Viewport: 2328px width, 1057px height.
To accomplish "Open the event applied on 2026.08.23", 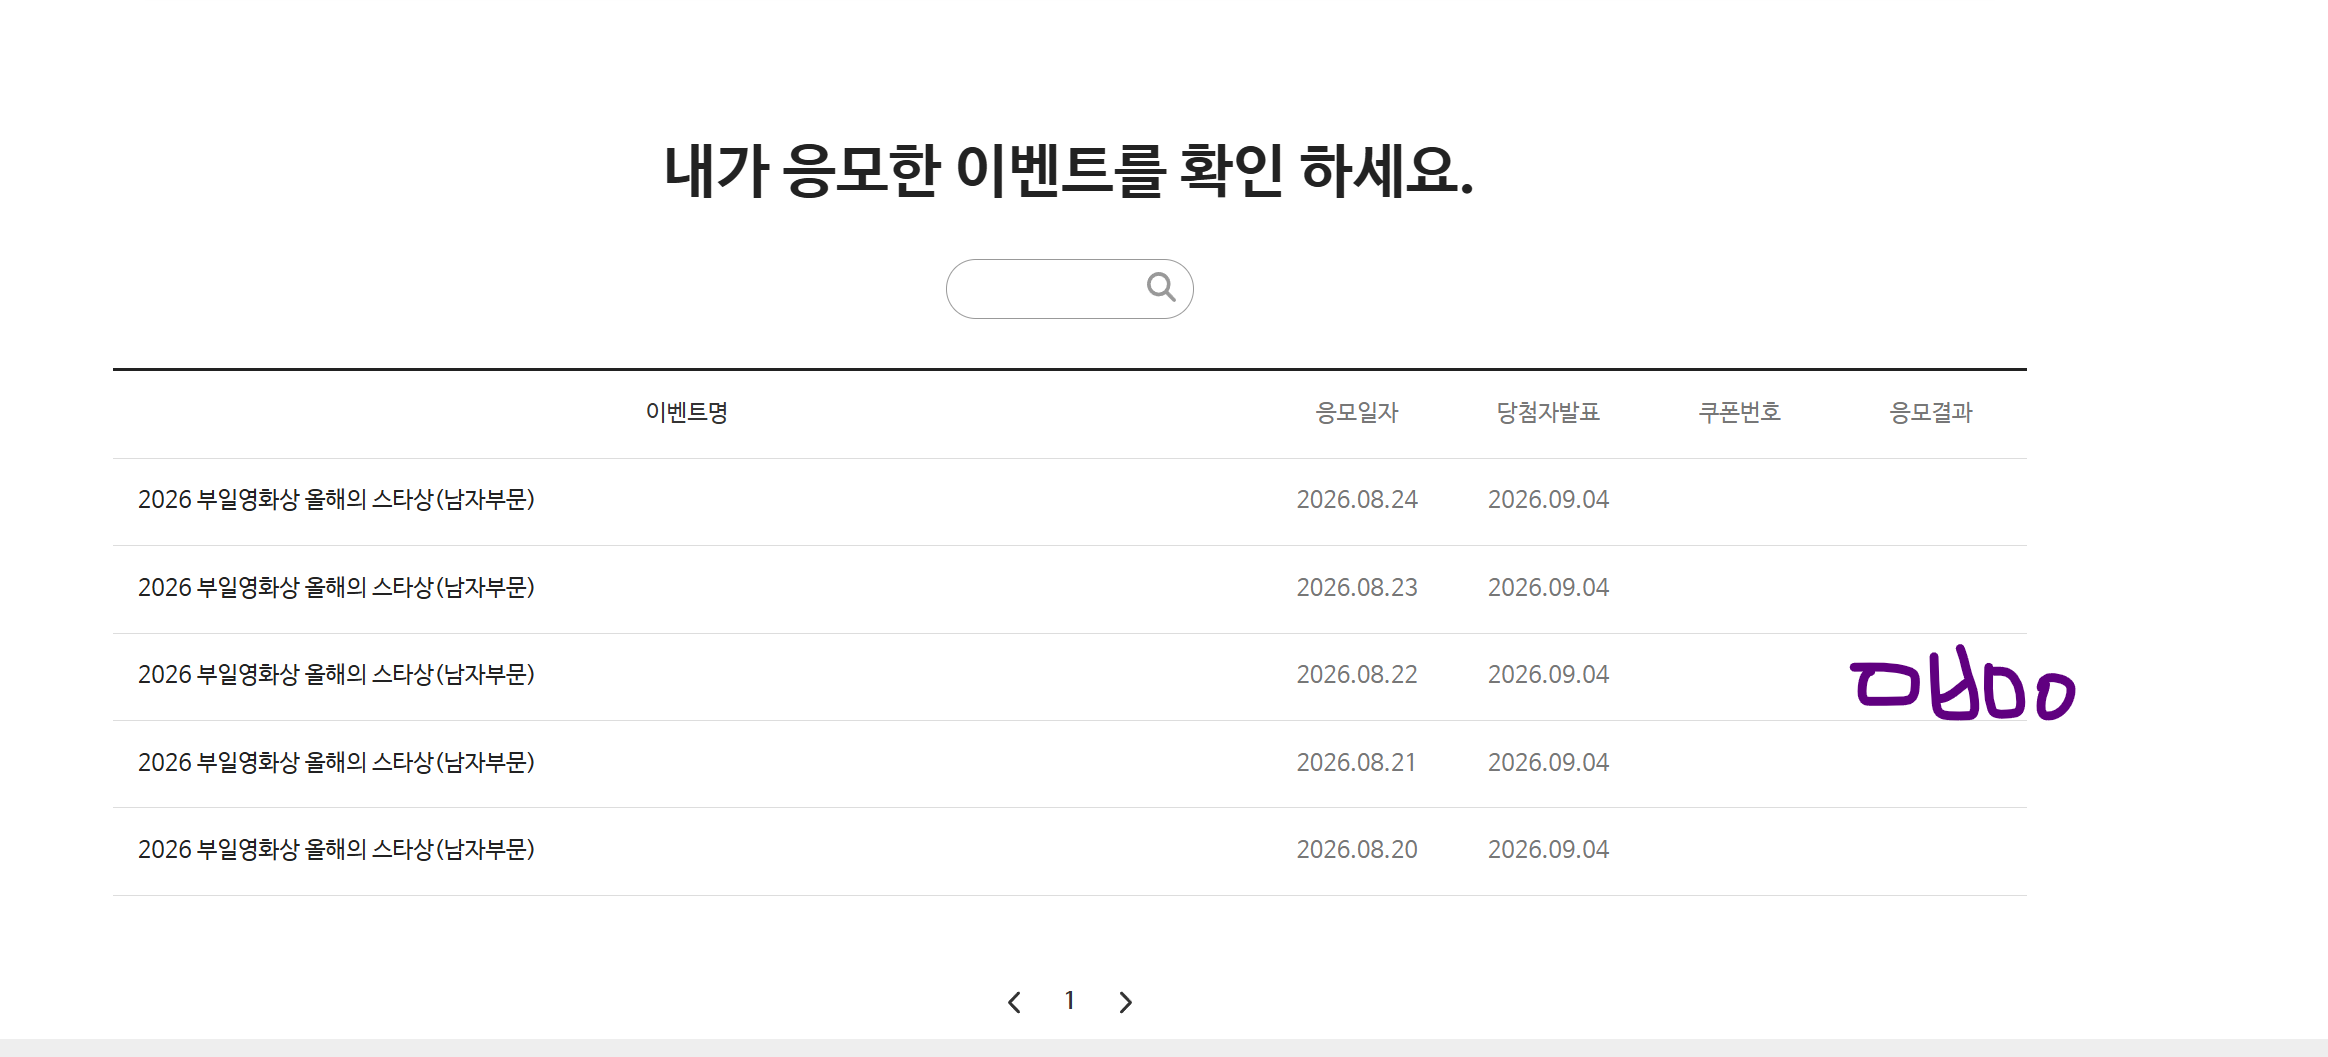I will tap(336, 587).
